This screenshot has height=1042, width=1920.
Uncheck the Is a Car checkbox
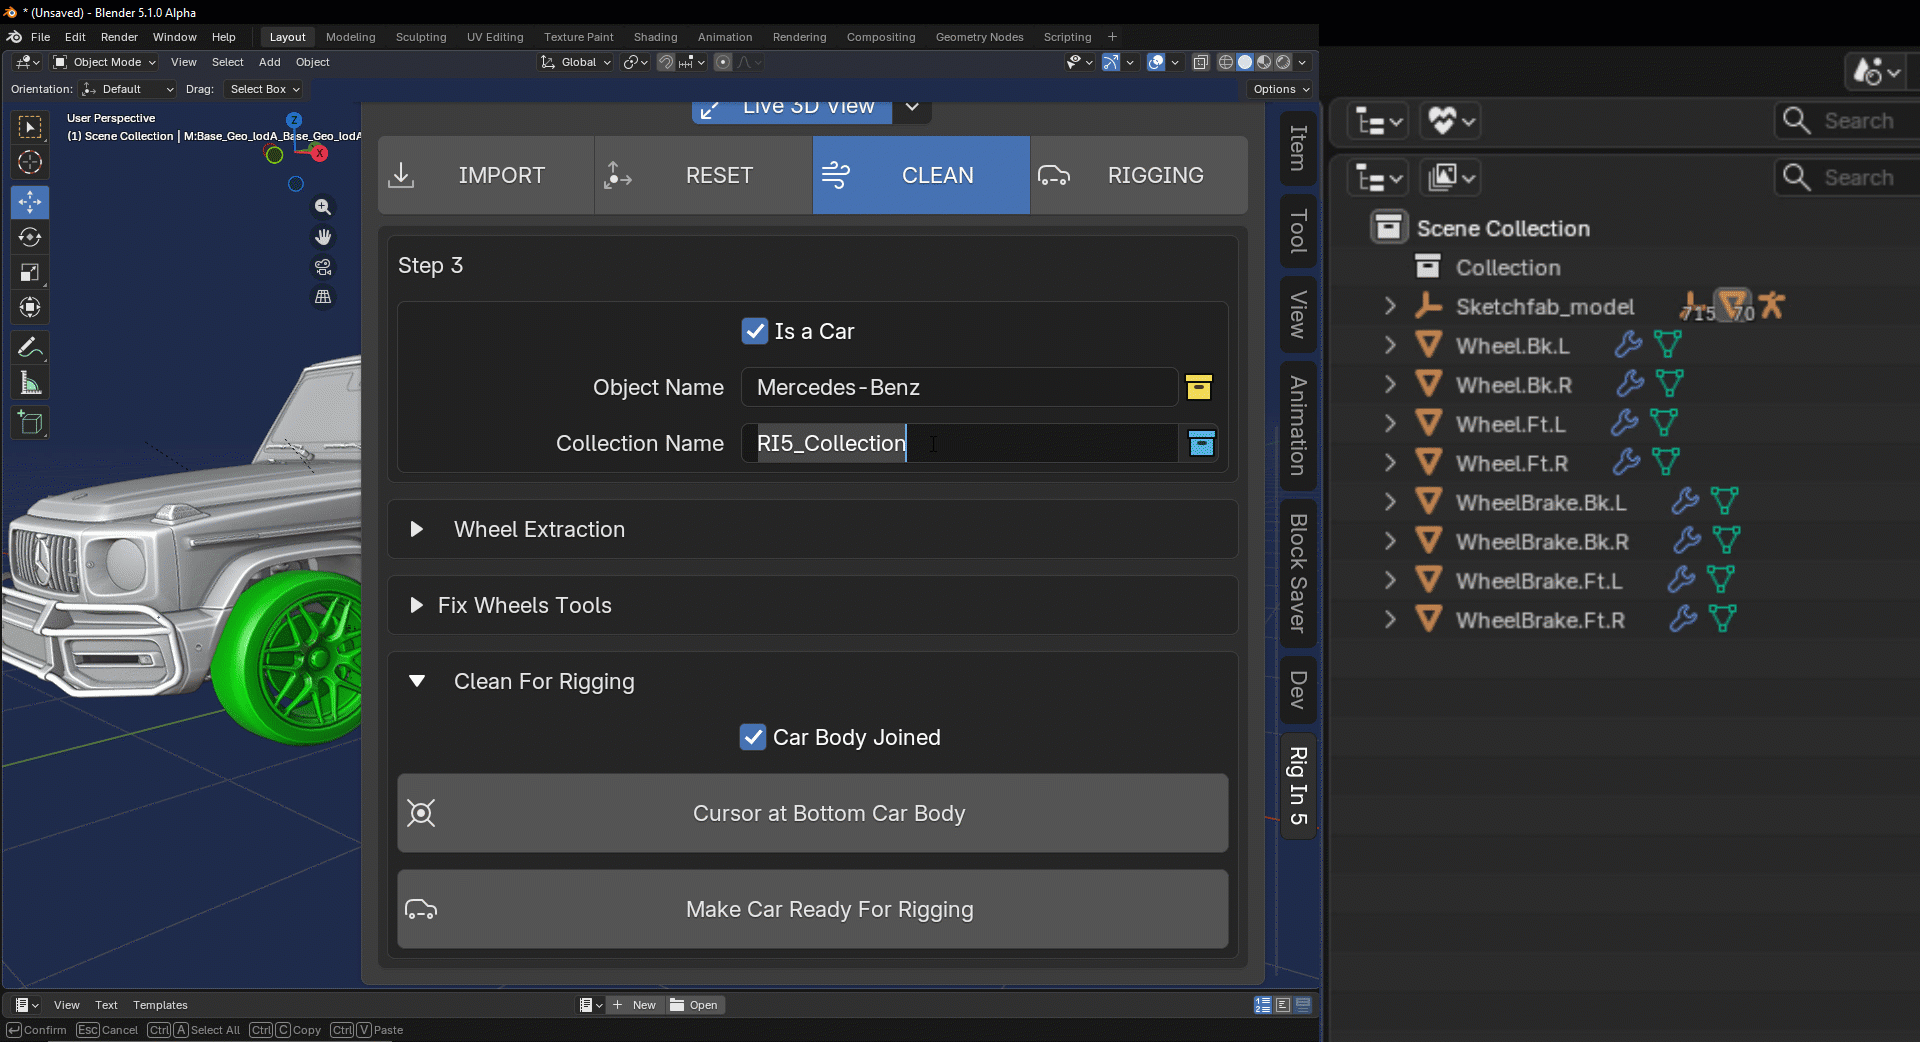tap(755, 331)
